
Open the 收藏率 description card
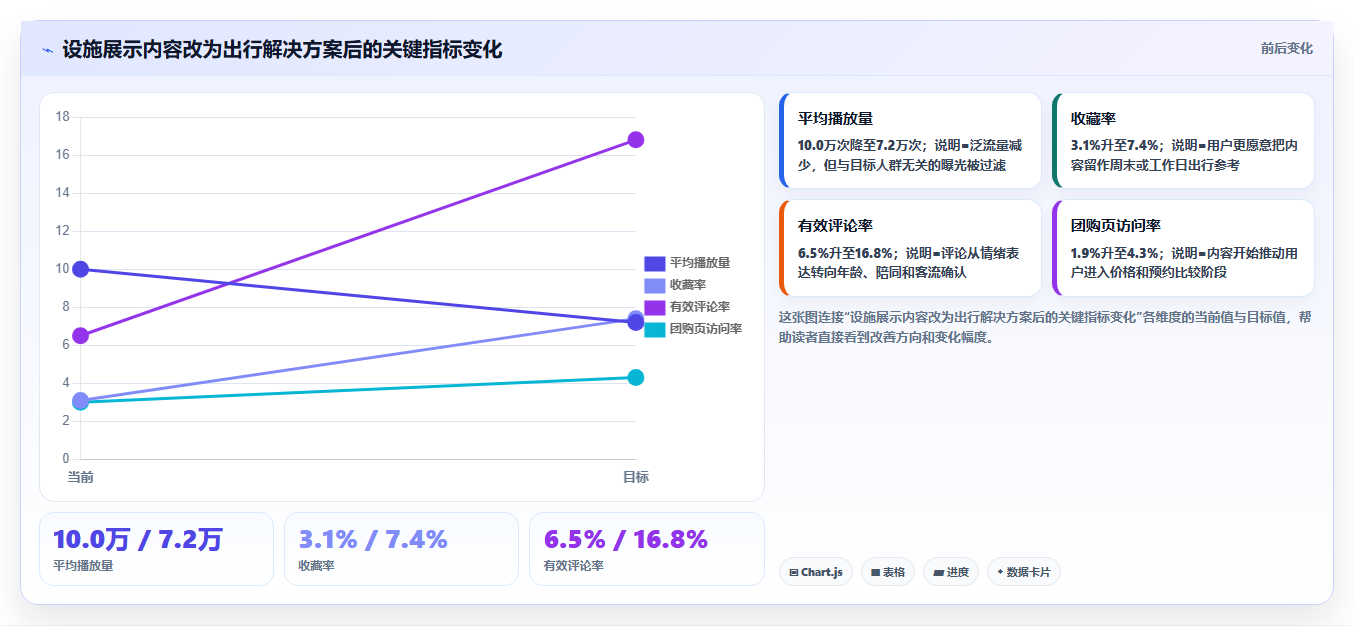coord(1183,141)
